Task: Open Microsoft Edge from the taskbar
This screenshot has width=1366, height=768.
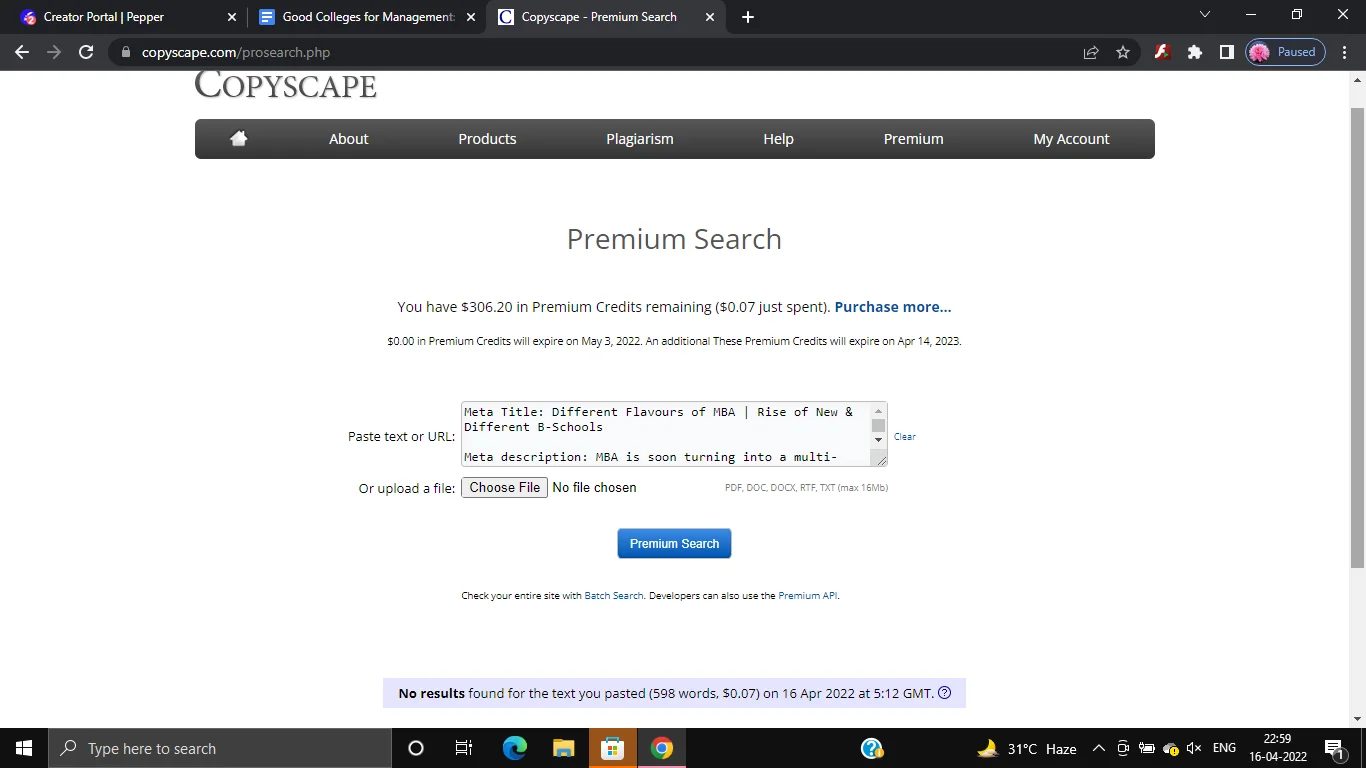Action: pos(514,748)
